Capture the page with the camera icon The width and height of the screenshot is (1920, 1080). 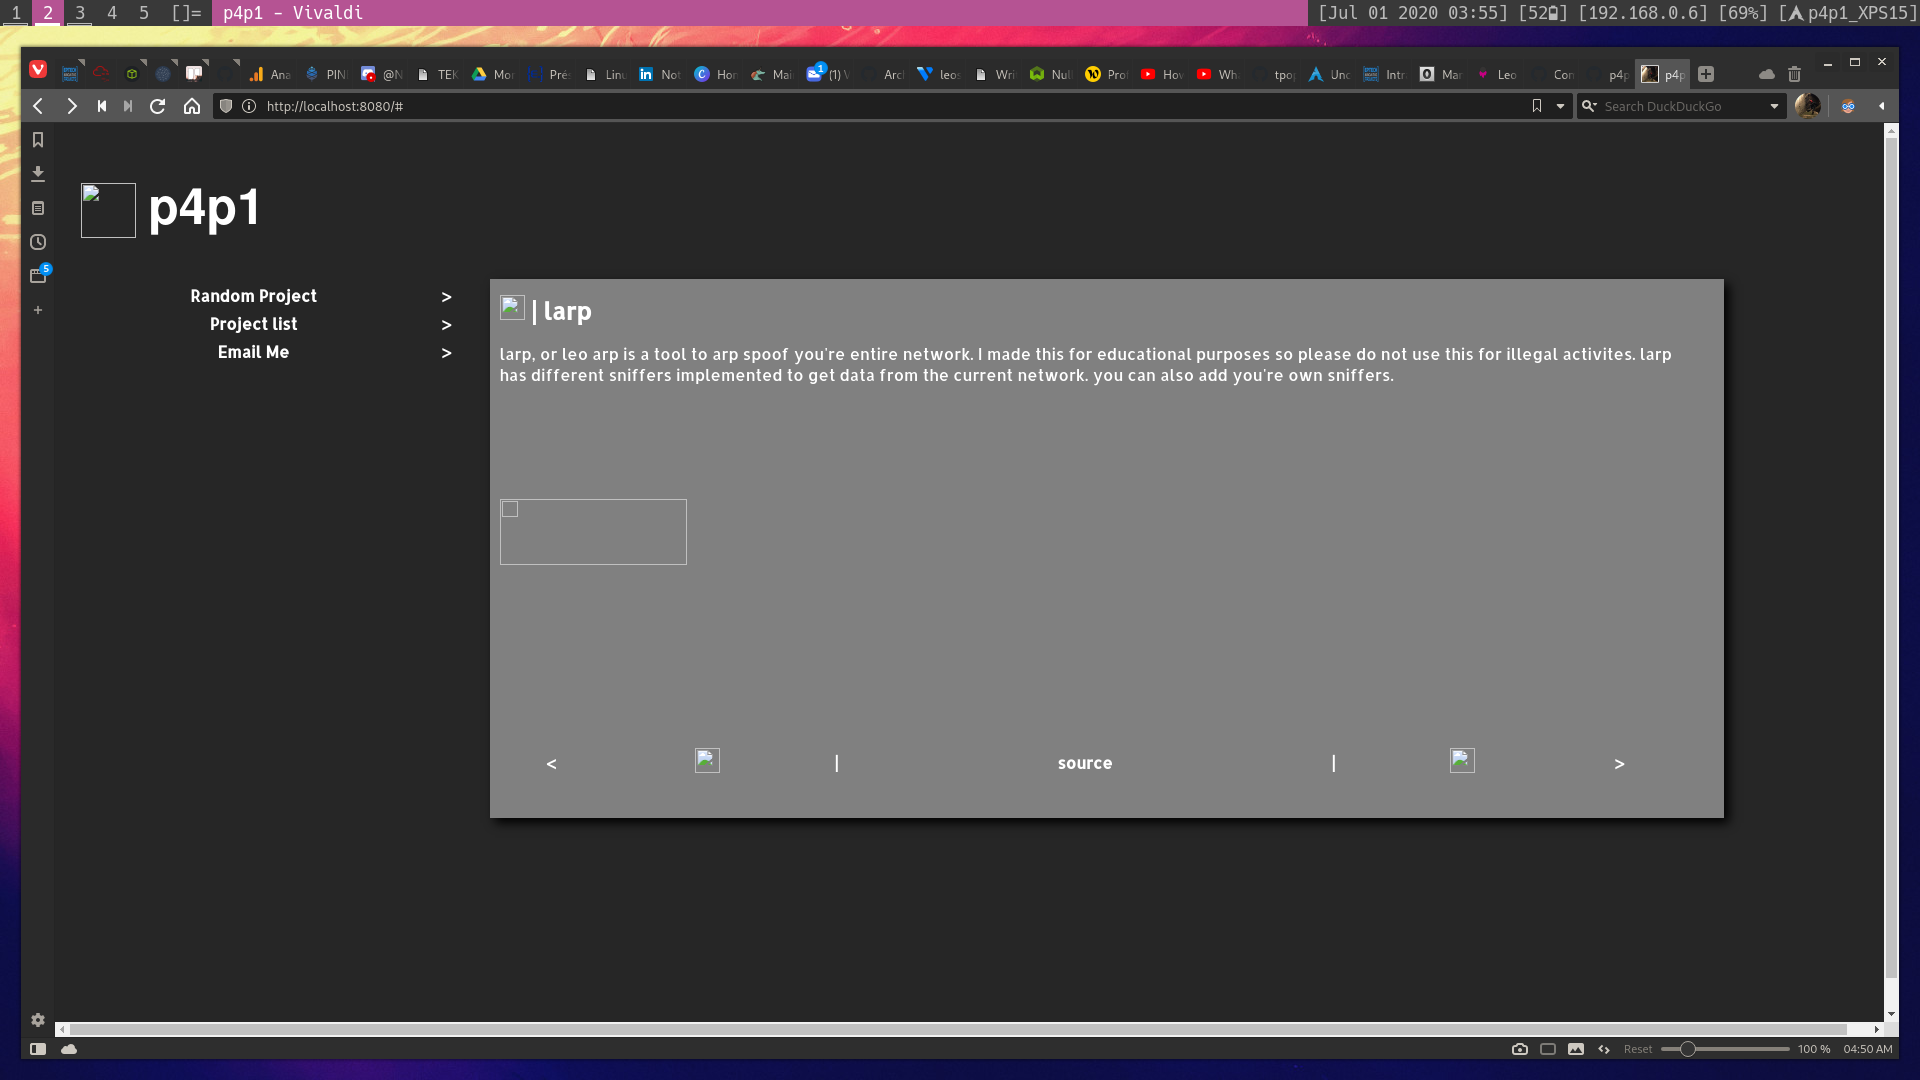(x=1519, y=1049)
